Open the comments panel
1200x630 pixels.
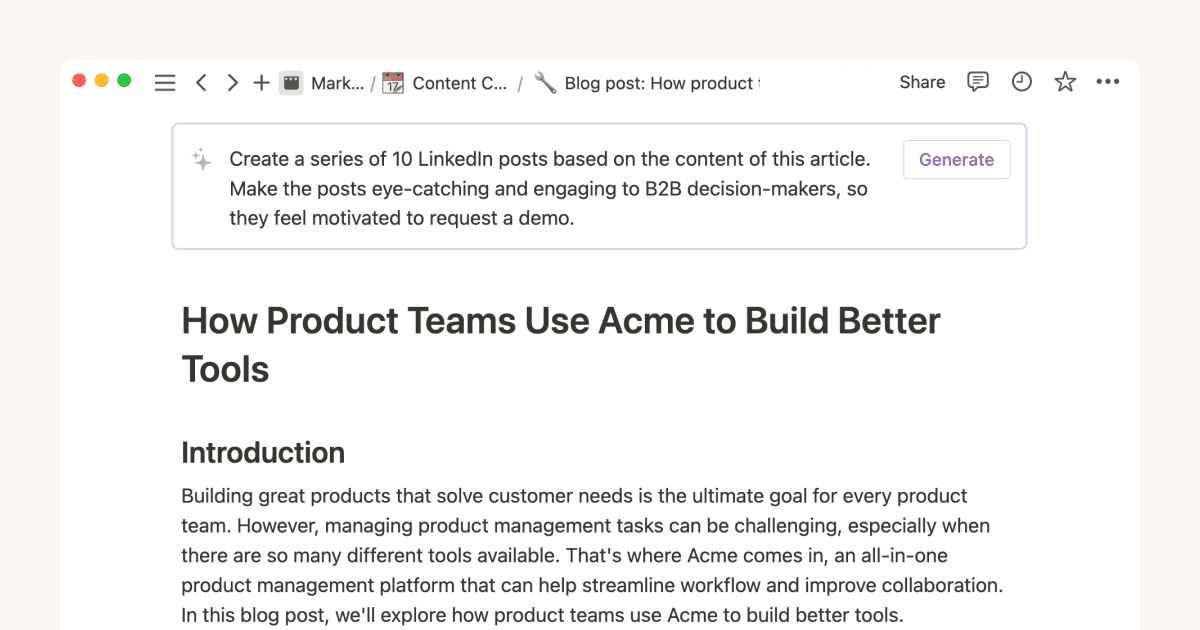(x=977, y=82)
